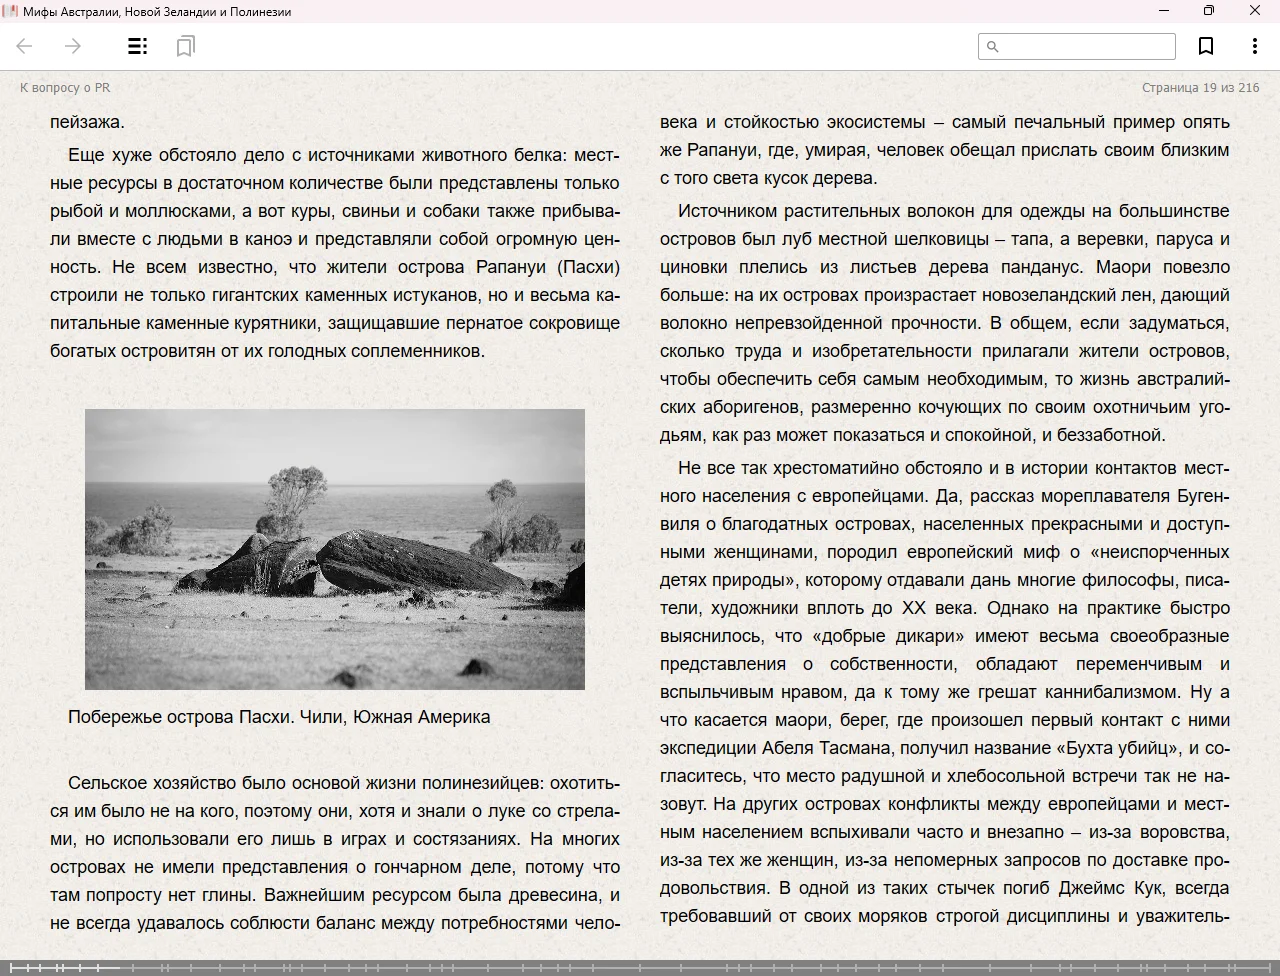The height and width of the screenshot is (976, 1280).
Task: Click the book app icon in title bar
Action: (11, 11)
